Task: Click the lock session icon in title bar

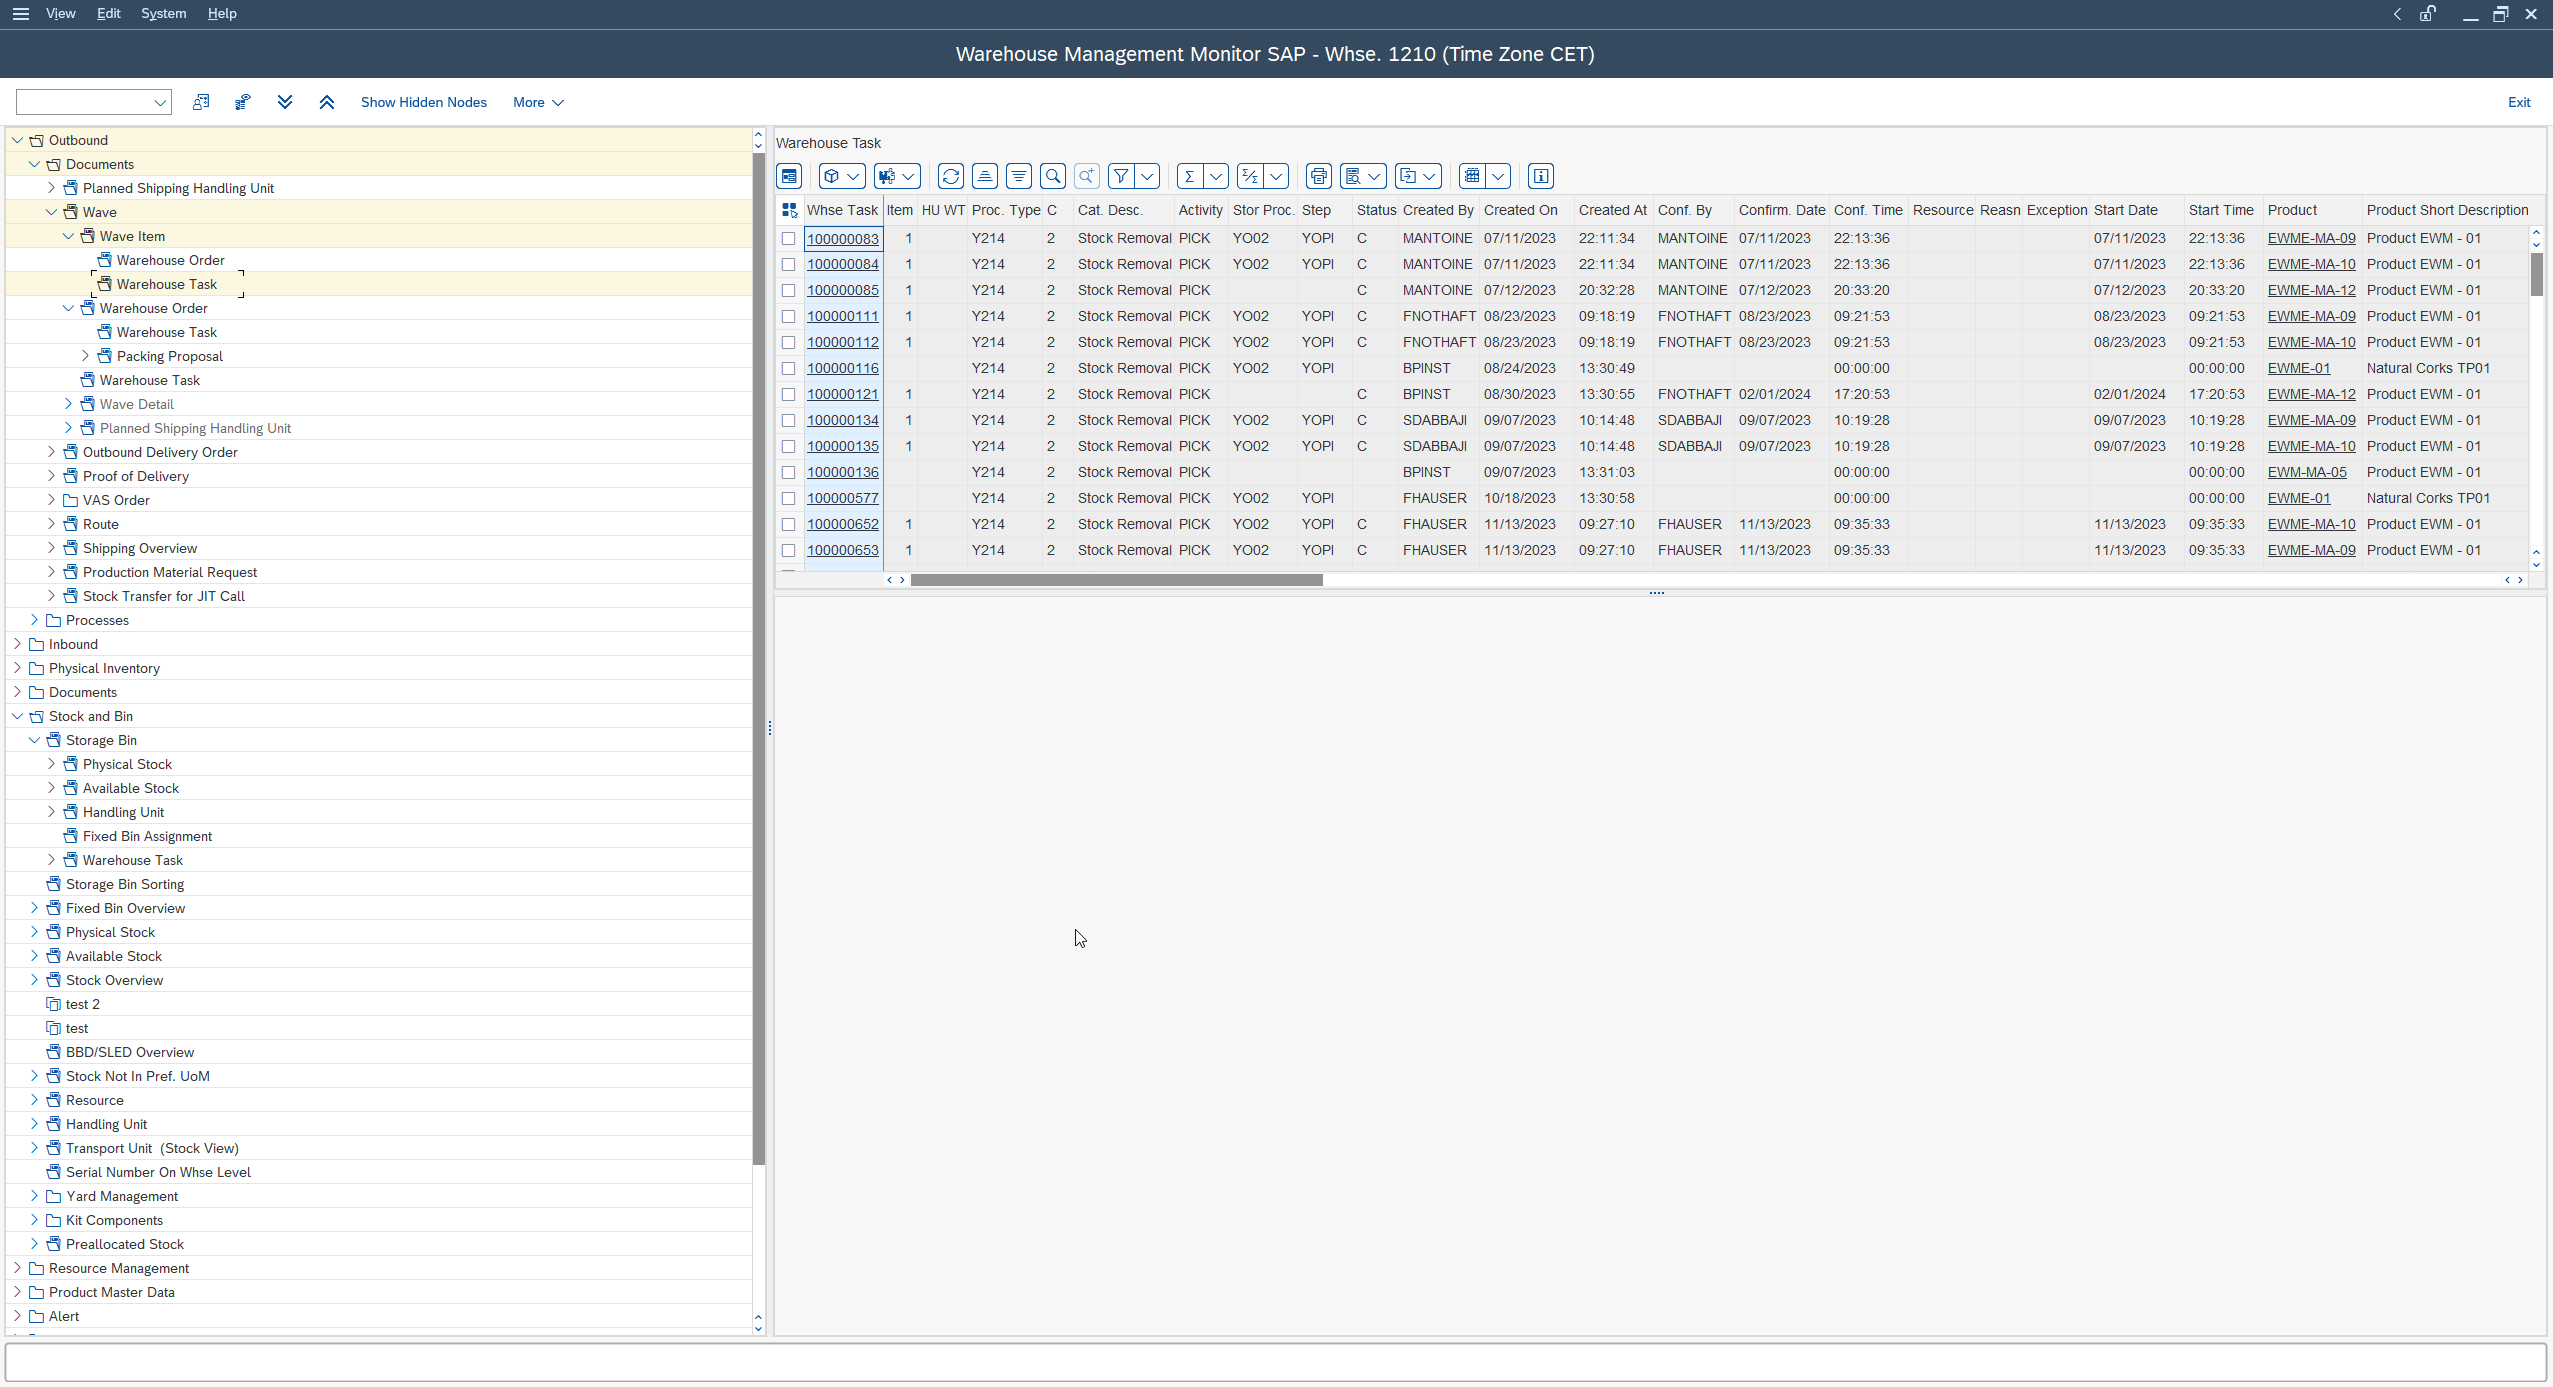Action: 2428,13
